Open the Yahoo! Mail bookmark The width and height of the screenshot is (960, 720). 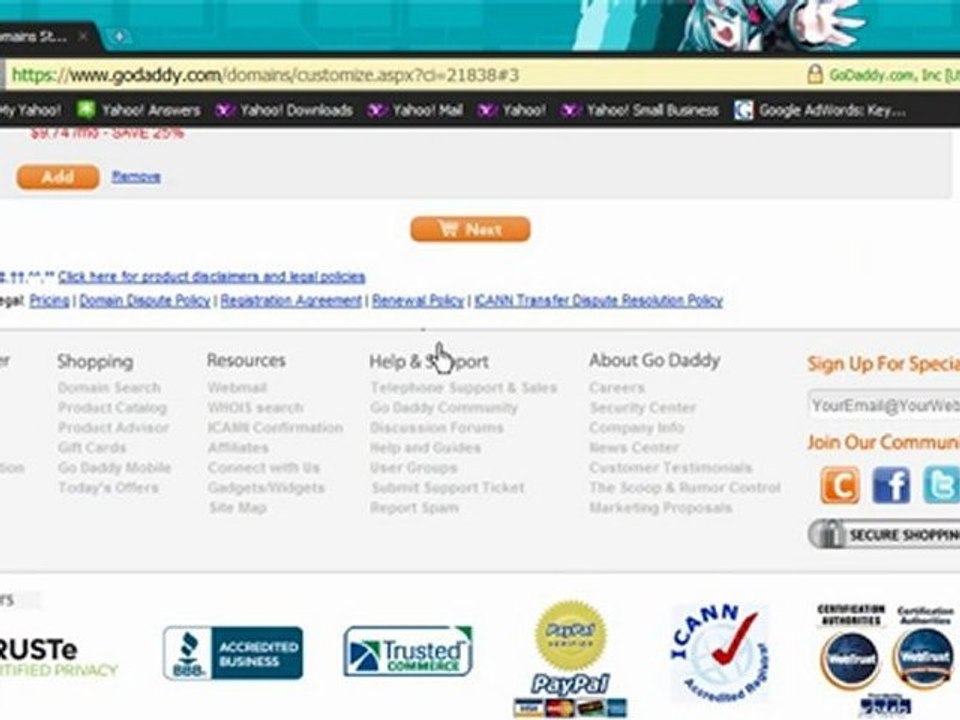click(x=415, y=110)
